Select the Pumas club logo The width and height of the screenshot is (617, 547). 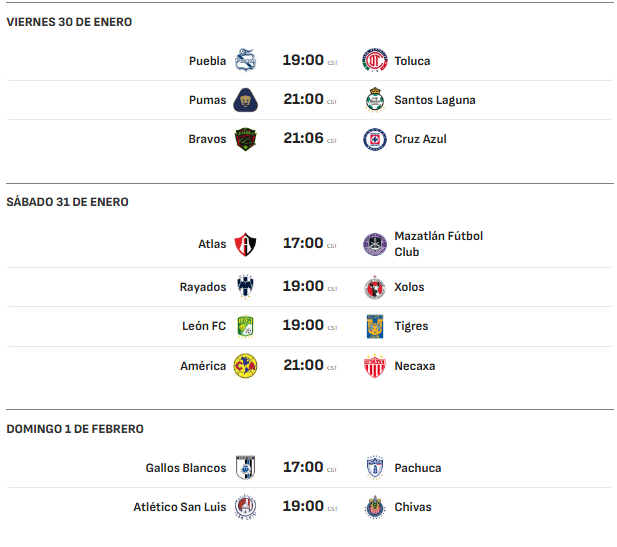click(246, 100)
